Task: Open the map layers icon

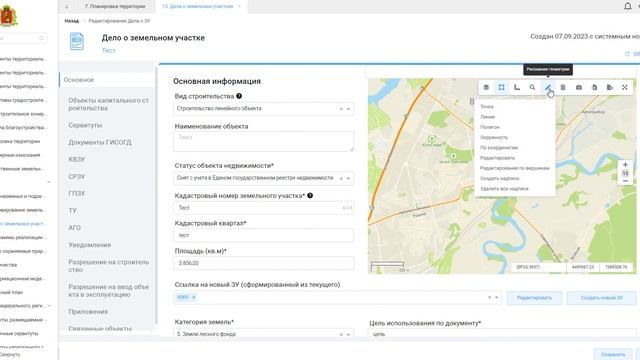Action: pyautogui.click(x=486, y=87)
